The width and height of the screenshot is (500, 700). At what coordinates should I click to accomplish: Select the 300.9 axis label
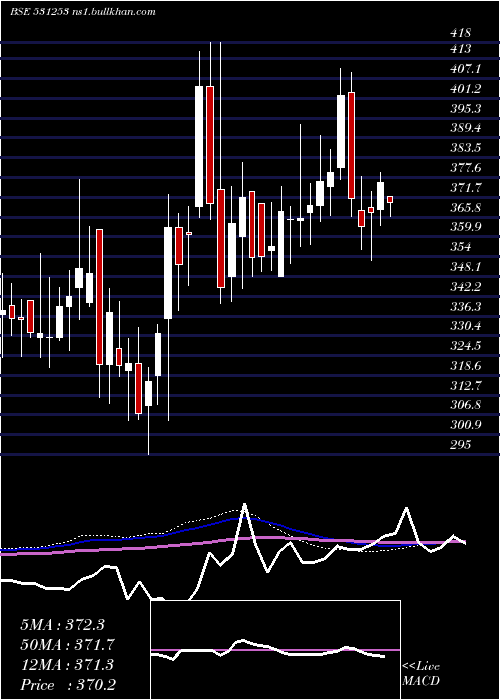(x=465, y=425)
